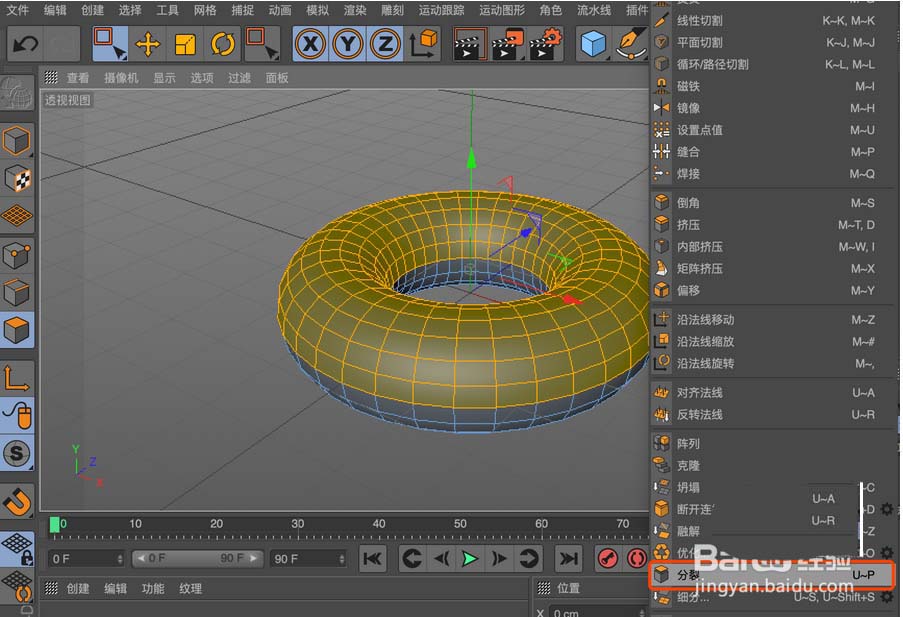Choose 线性切割 from the mesh menu
903x617 pixels.
click(773, 21)
